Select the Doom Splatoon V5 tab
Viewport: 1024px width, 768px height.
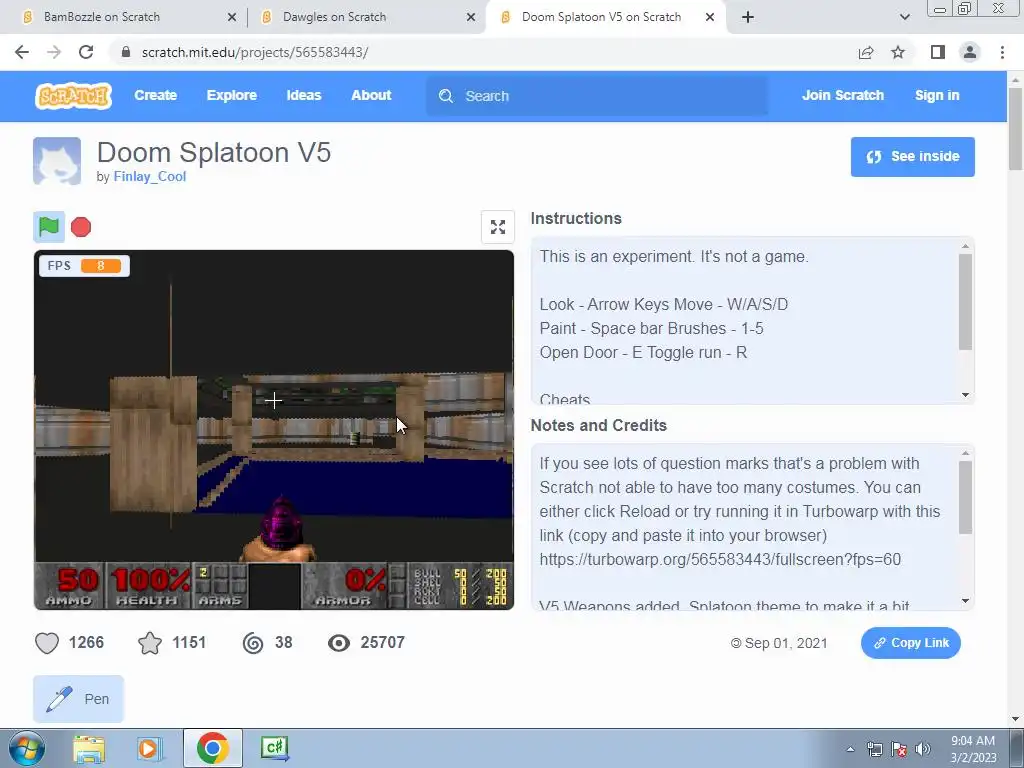tap(605, 17)
